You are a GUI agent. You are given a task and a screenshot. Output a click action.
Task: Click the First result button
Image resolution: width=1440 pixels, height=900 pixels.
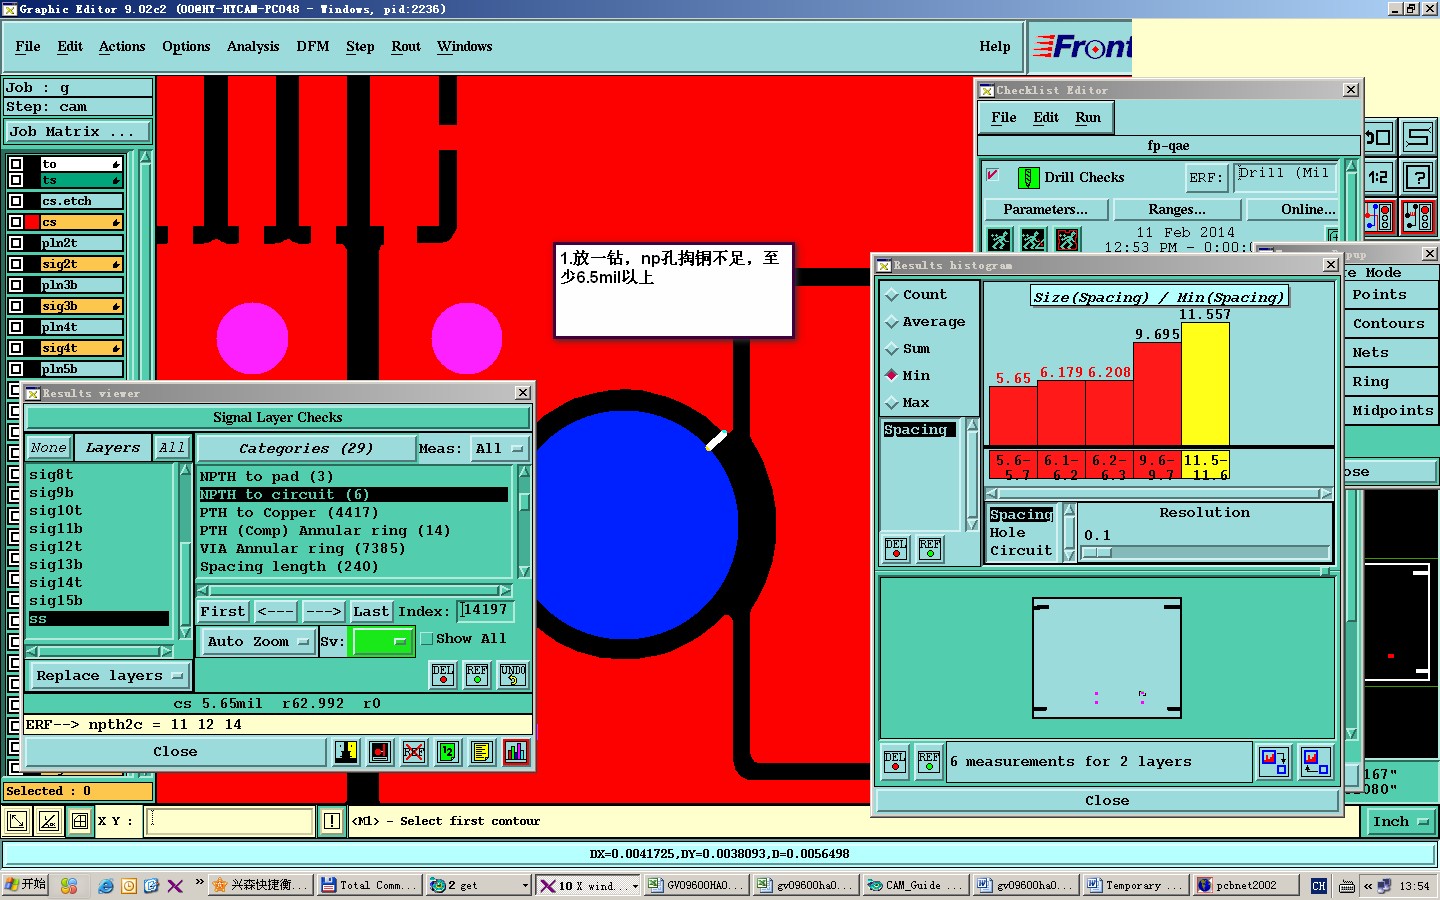222,612
